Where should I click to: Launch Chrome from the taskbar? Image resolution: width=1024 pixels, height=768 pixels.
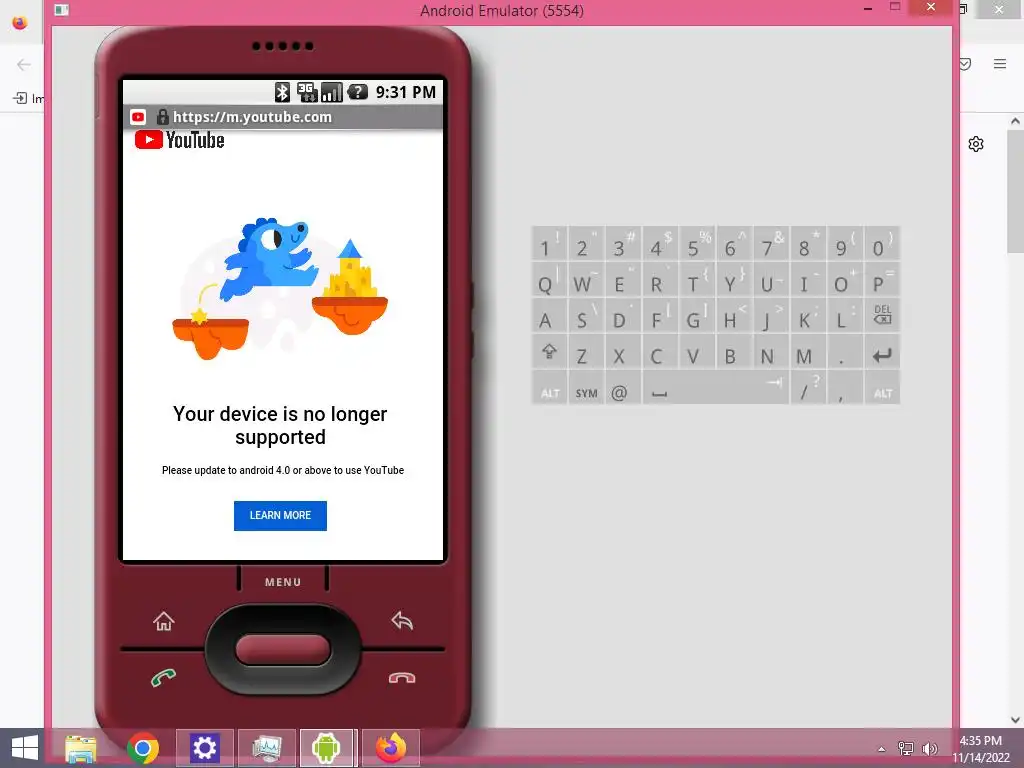(143, 748)
